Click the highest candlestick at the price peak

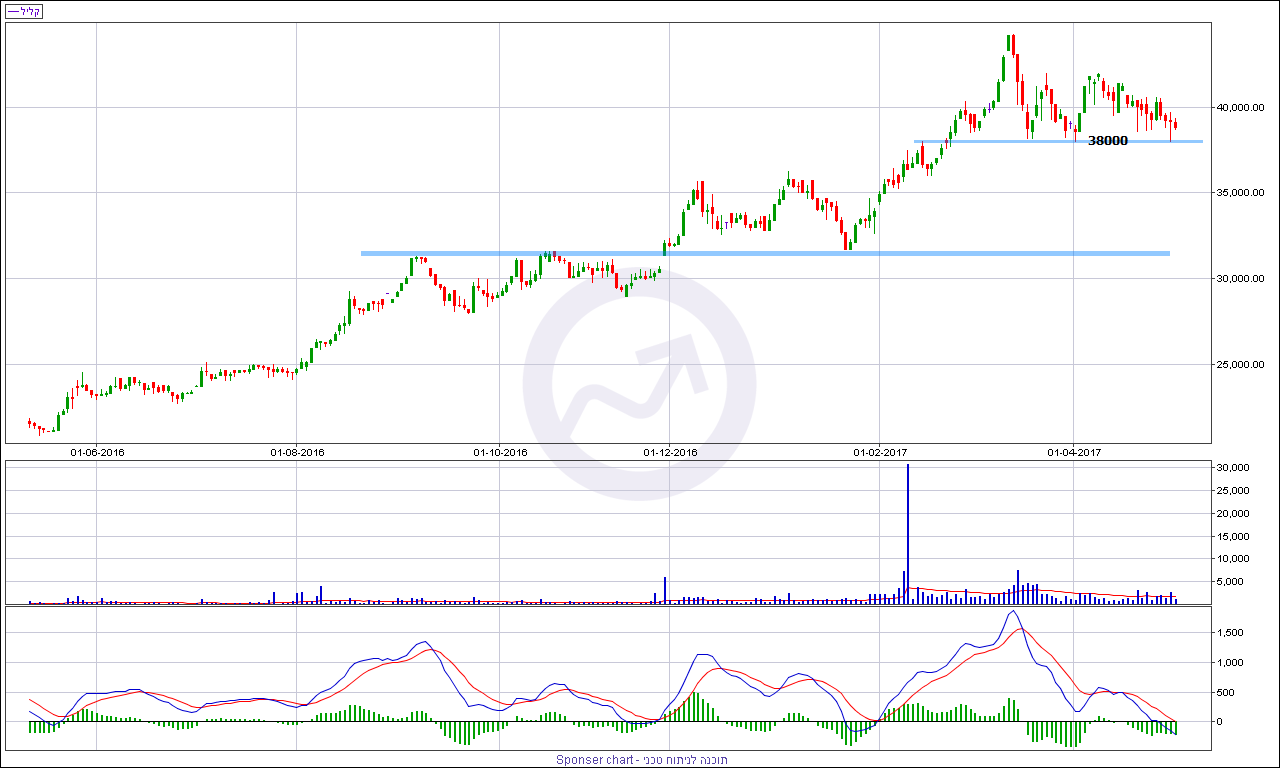(x=1013, y=46)
